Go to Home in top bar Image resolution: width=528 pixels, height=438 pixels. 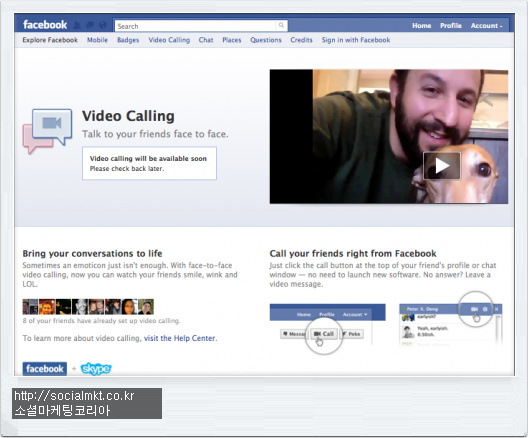[422, 26]
